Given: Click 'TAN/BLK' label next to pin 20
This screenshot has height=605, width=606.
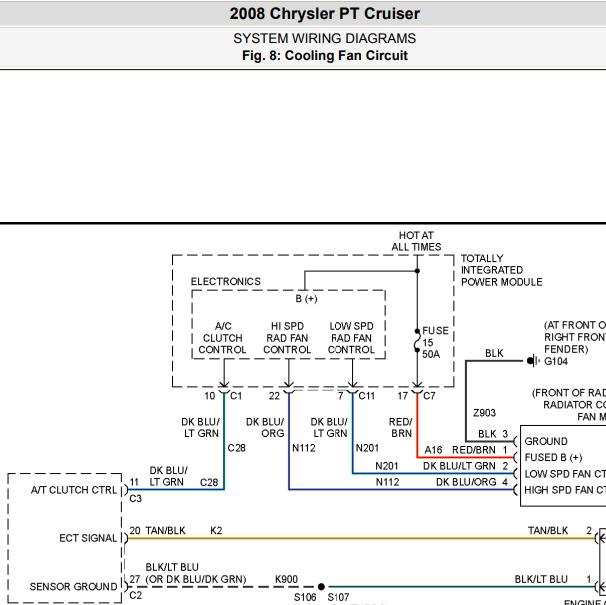Looking at the screenshot, I should (165, 530).
